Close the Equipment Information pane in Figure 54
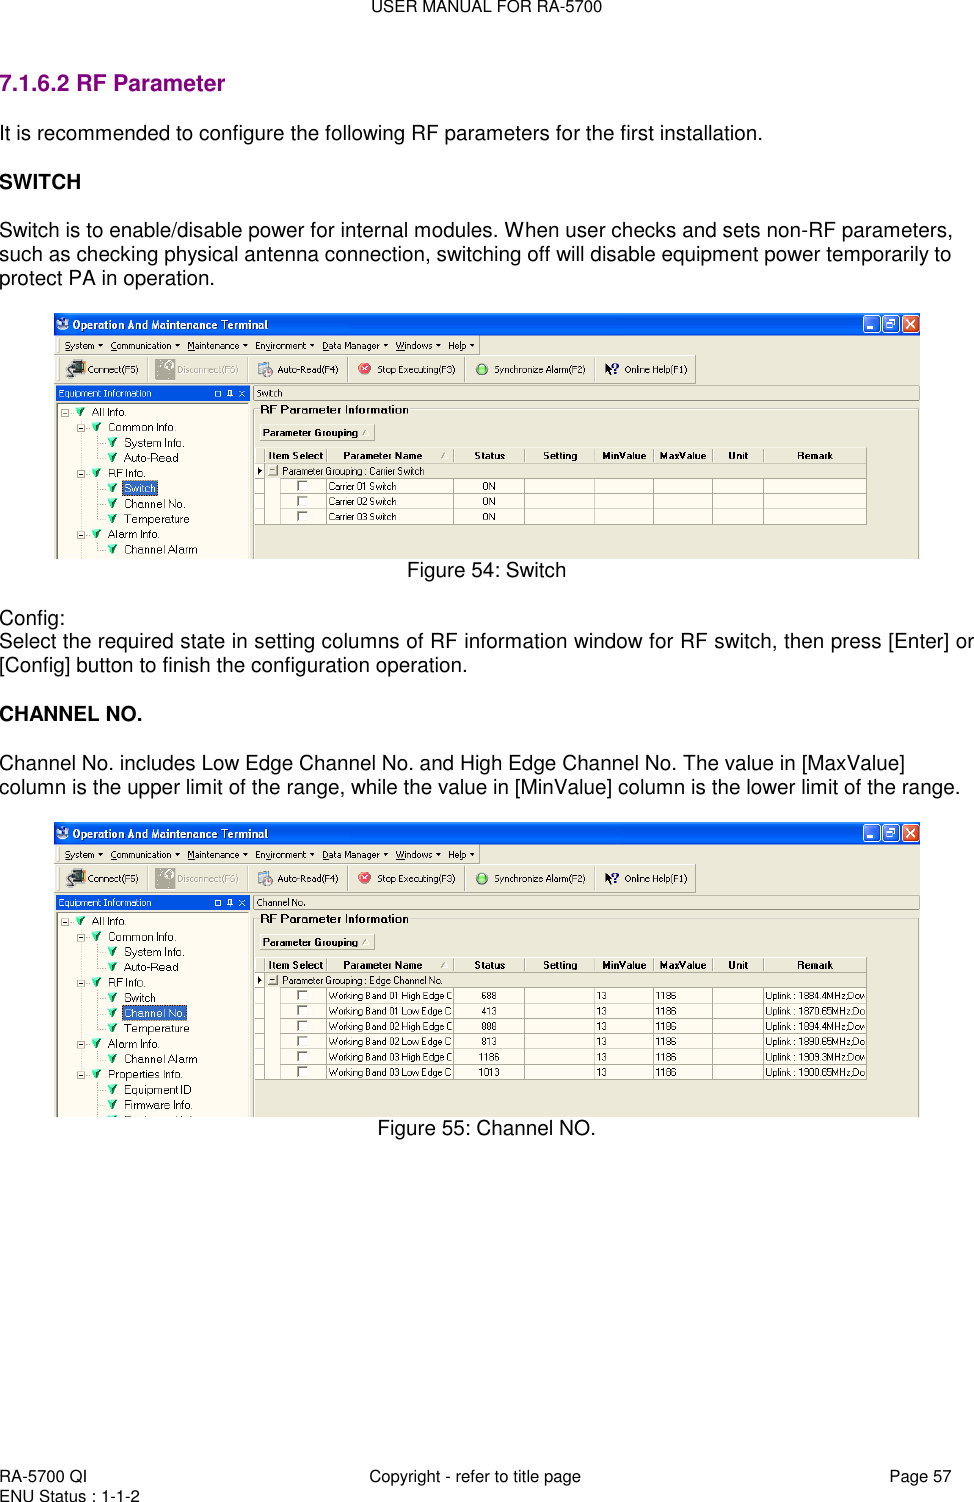974x1502 pixels. [242, 393]
